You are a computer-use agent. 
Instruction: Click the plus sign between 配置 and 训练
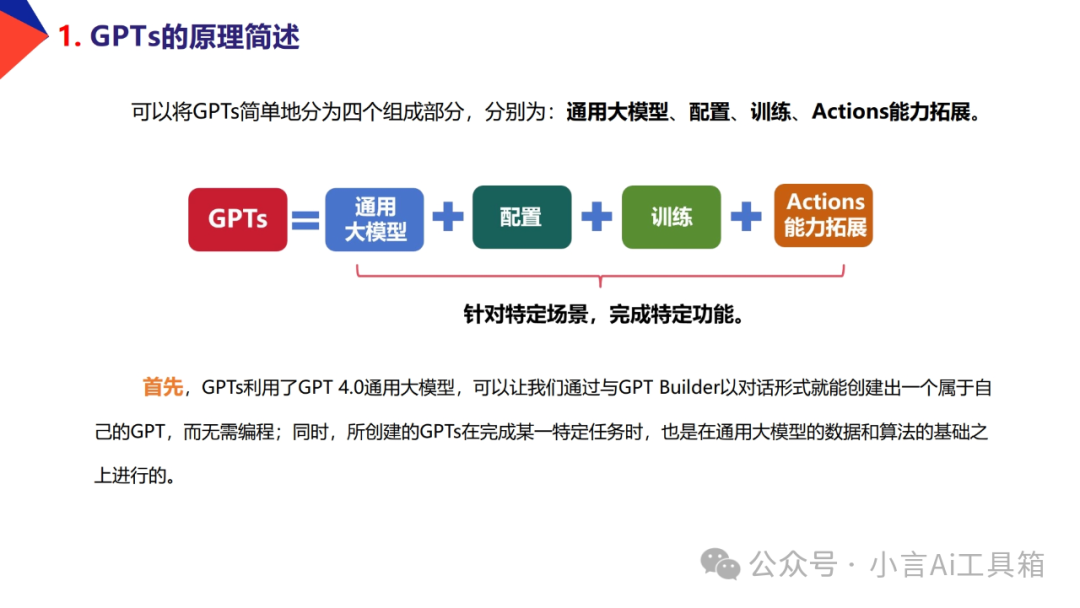tap(597, 217)
